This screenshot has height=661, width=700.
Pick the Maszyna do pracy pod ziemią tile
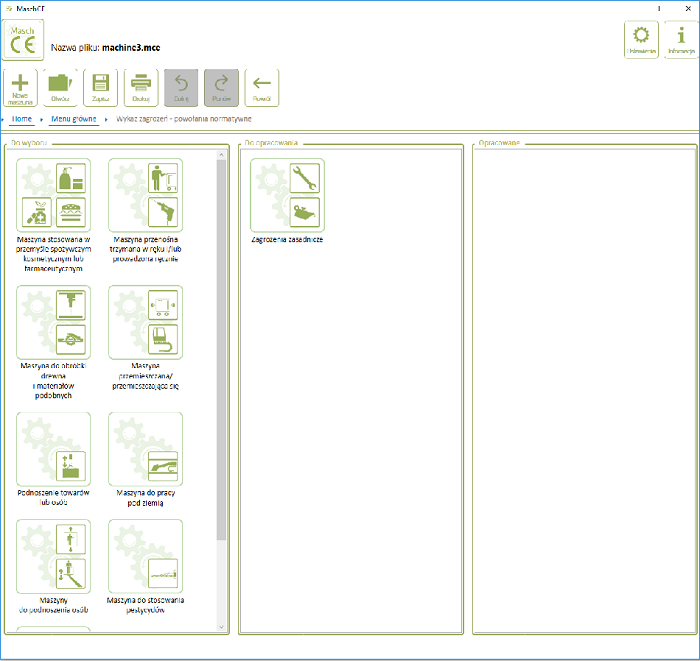tap(146, 449)
